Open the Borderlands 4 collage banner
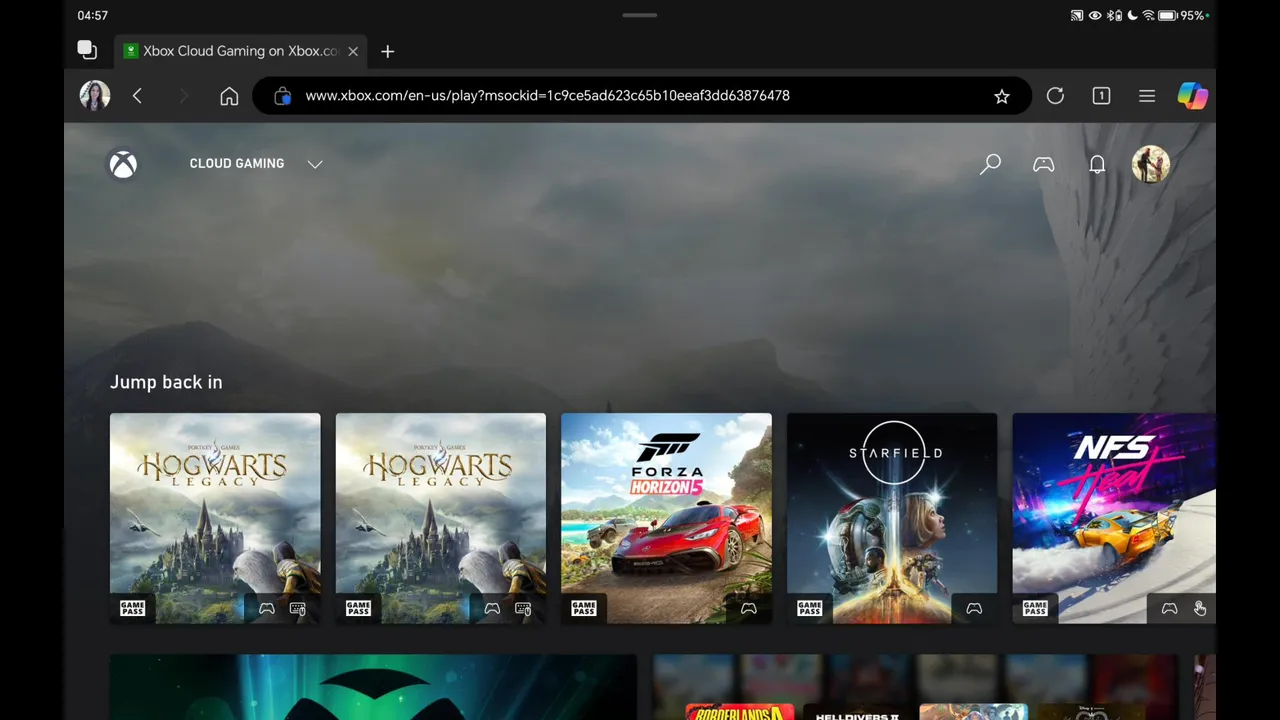 [915, 687]
